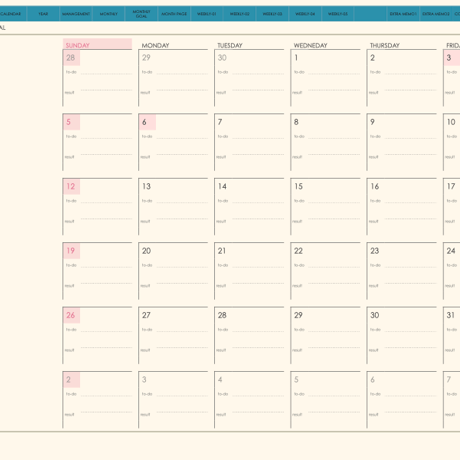This screenshot has height=460, width=460.
Task: Click the MONDAY column header
Action: pos(155,45)
